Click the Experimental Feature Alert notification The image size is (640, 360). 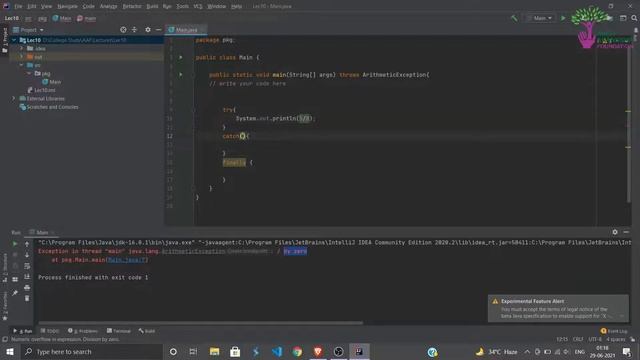click(558, 309)
